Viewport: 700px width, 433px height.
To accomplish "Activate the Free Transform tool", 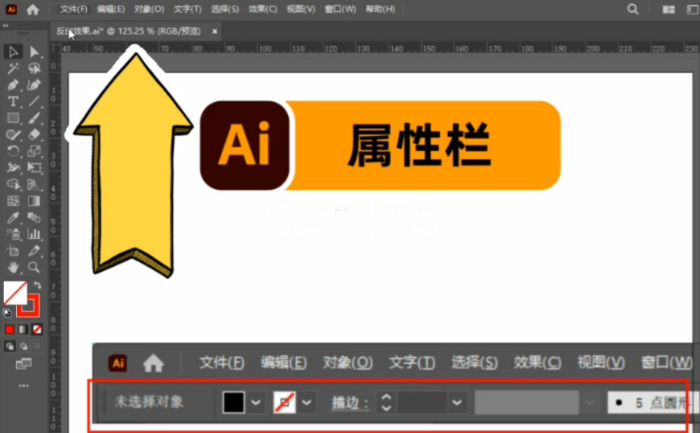I will [34, 168].
